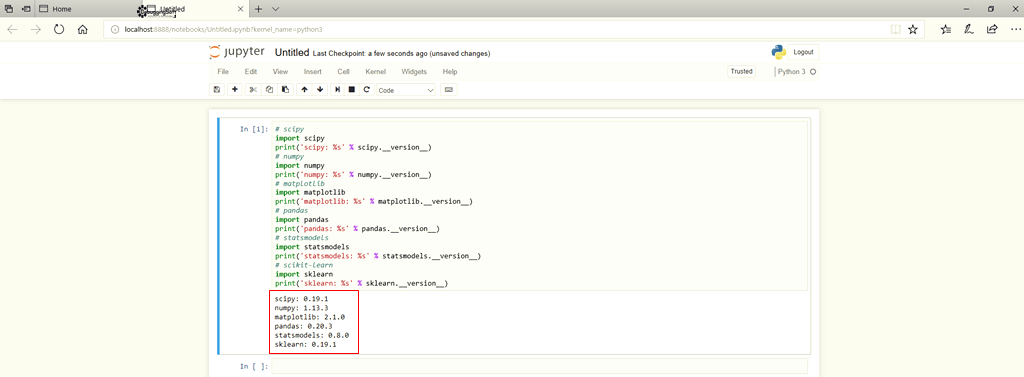Restart the kernel with the circular arrow icon
The height and width of the screenshot is (377, 1024).
(x=366, y=90)
